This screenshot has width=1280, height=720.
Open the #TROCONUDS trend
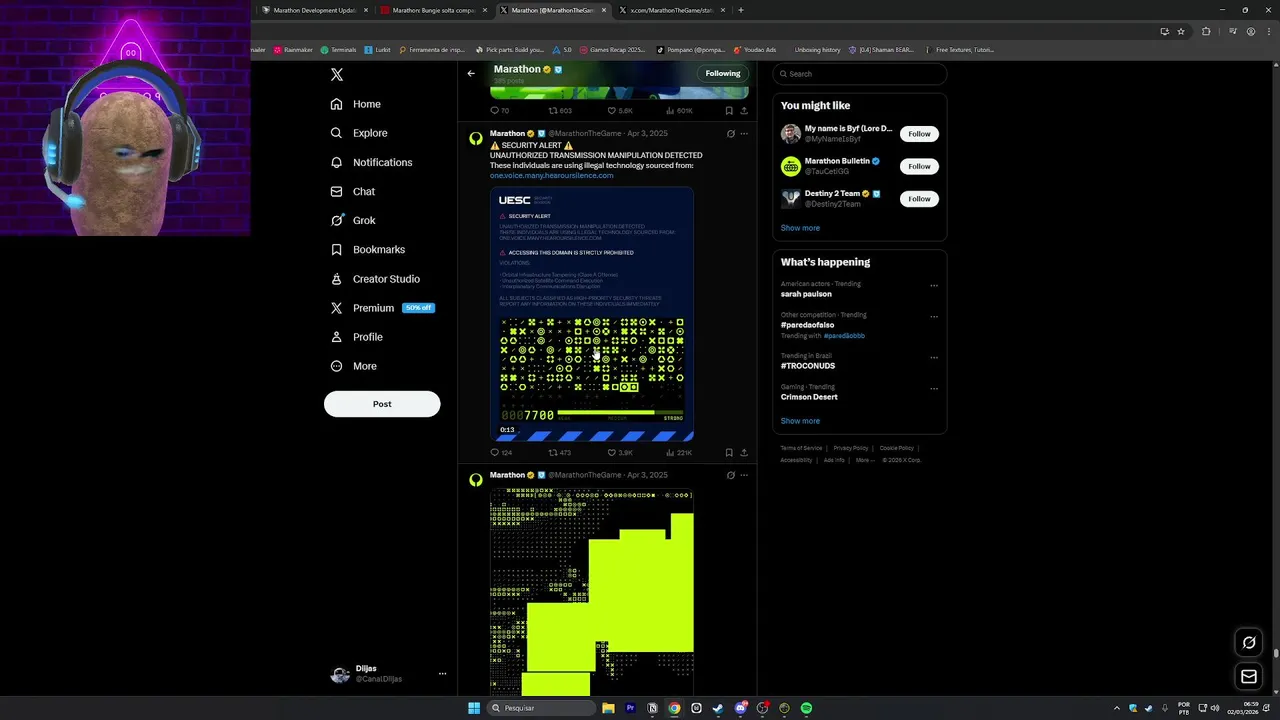pyautogui.click(x=808, y=366)
